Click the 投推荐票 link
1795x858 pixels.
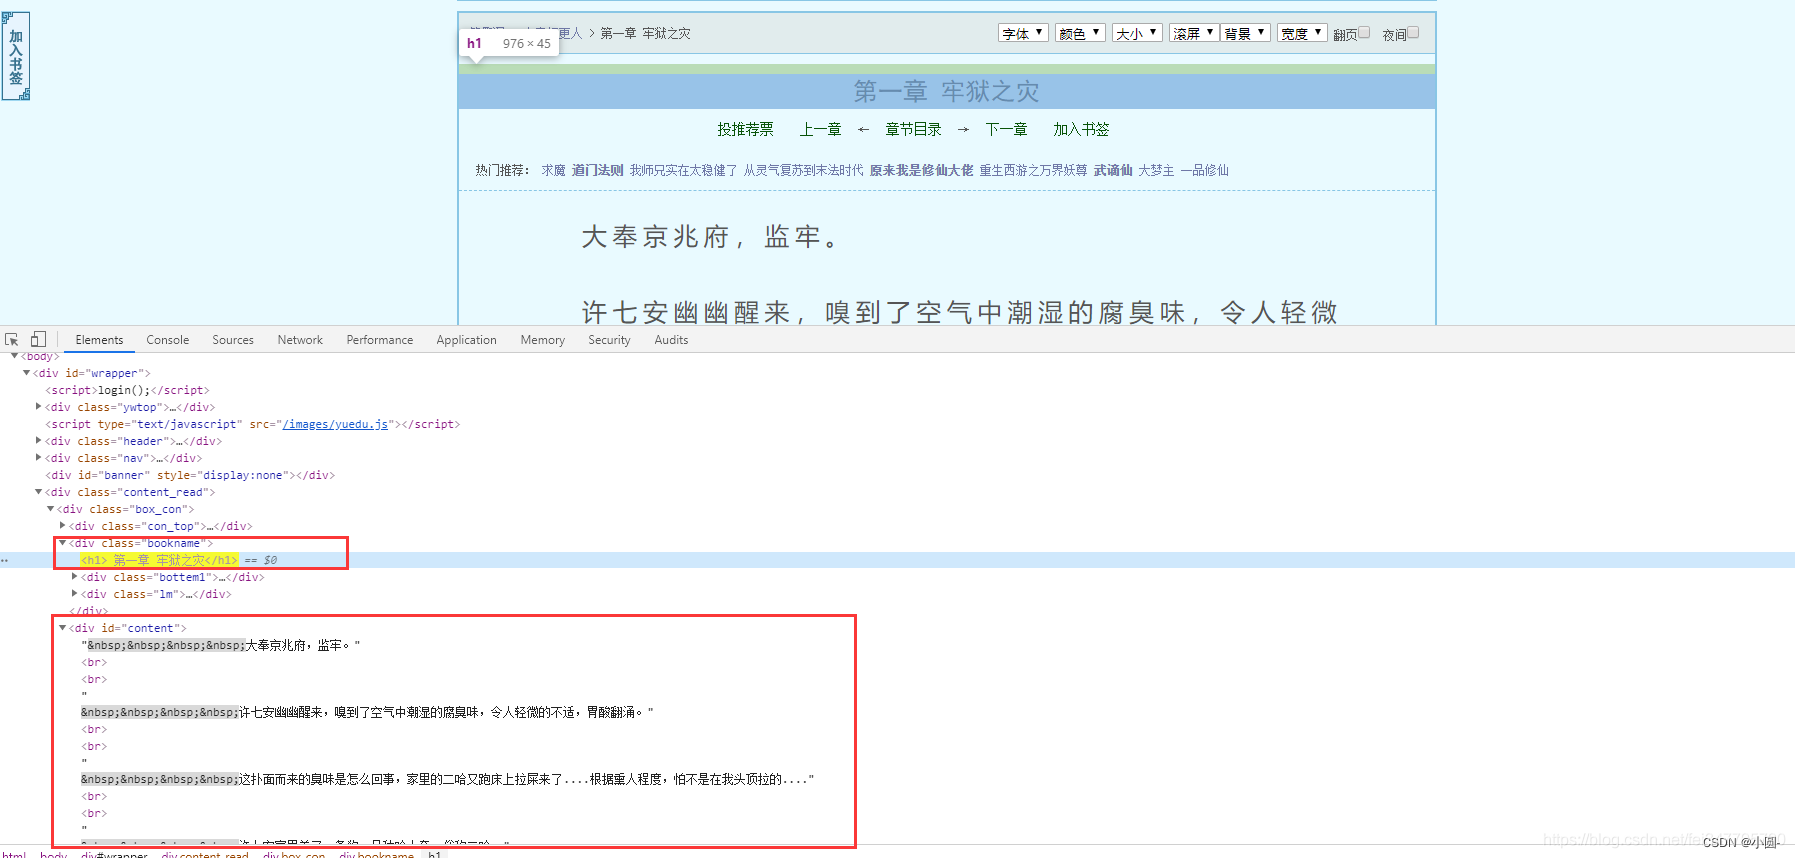coord(745,129)
